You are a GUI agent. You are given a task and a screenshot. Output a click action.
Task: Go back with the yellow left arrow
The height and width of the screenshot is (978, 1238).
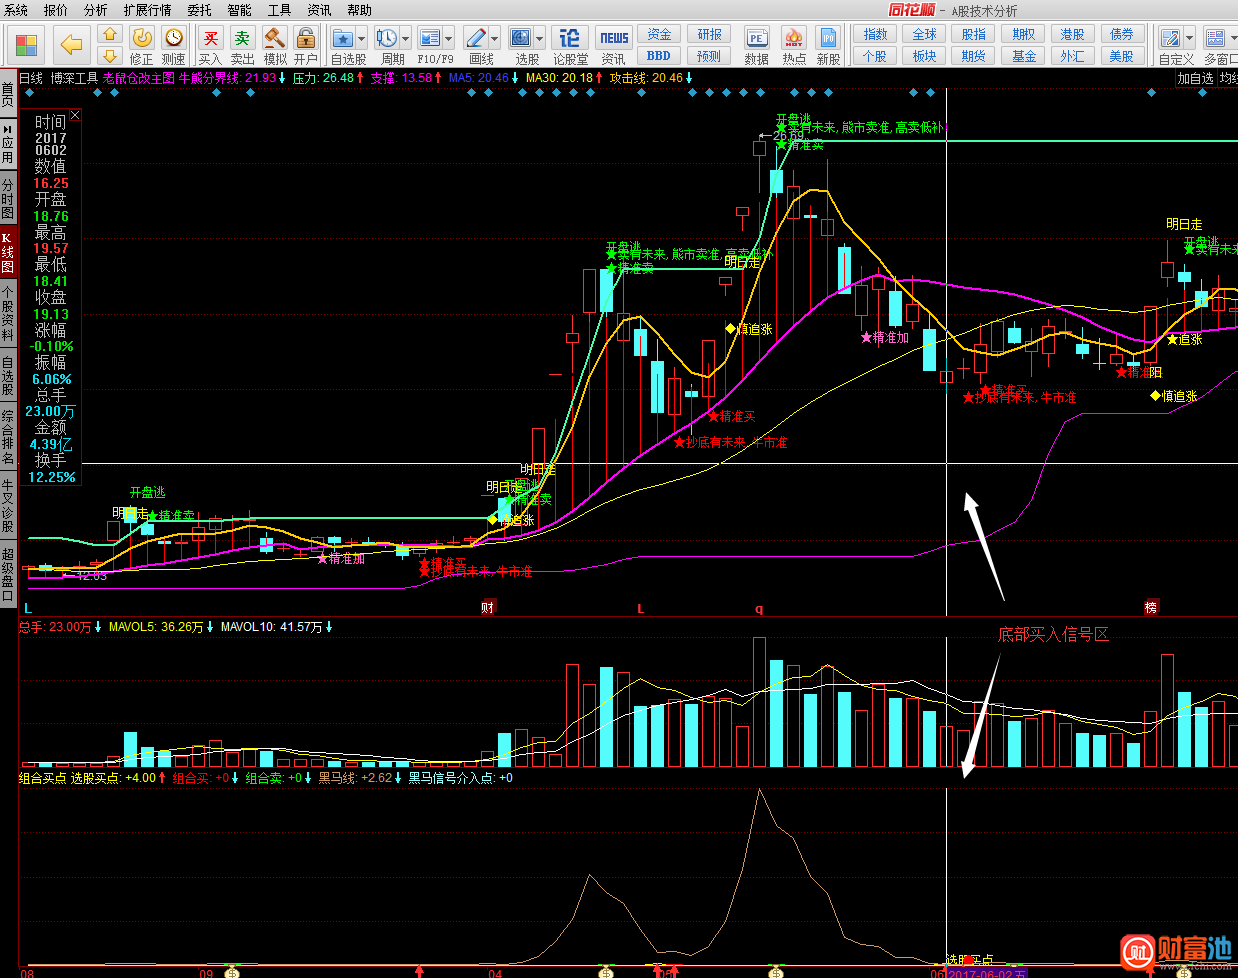click(71, 45)
